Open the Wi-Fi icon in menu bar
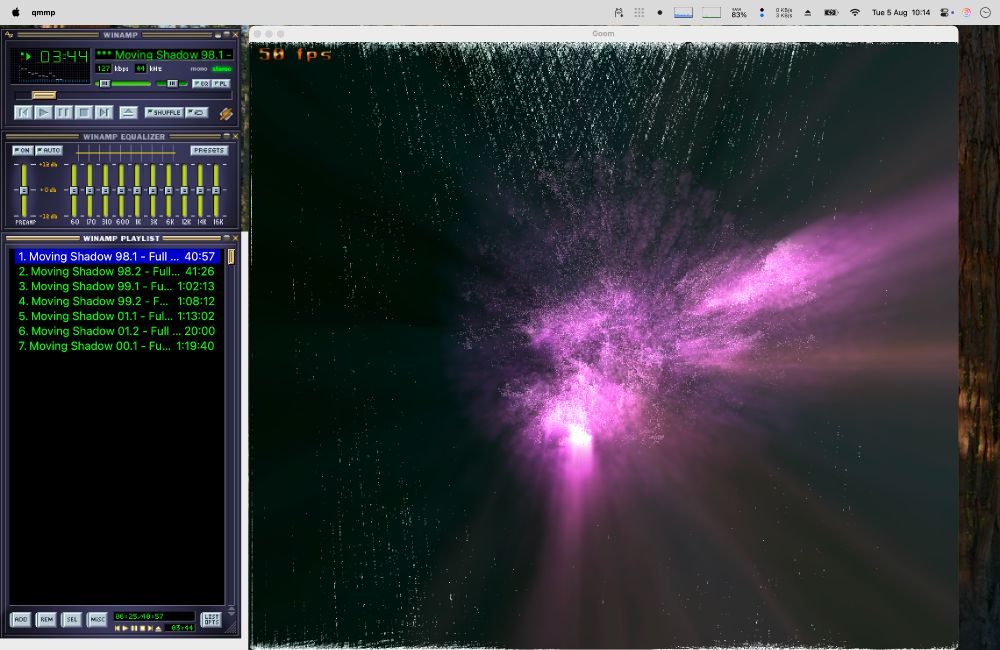This screenshot has width=1000, height=650. click(854, 13)
